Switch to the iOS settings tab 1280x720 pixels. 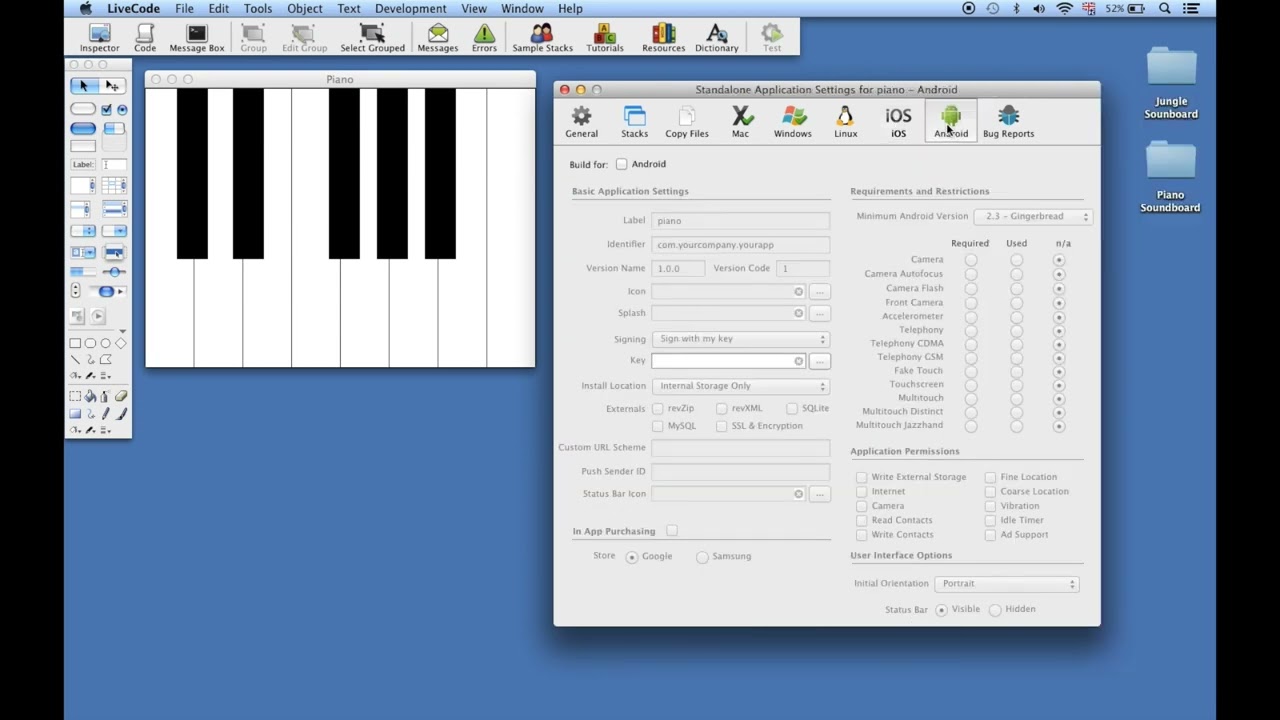(x=898, y=122)
